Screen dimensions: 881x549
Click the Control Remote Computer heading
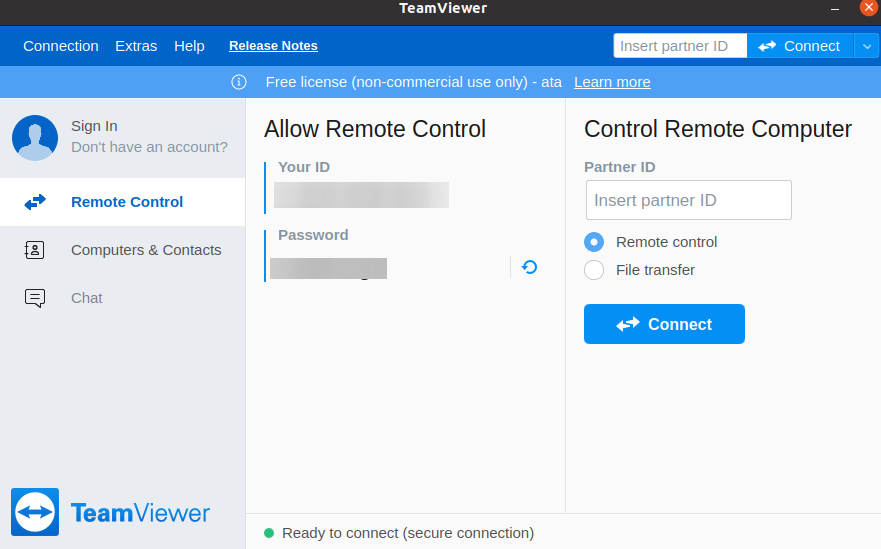717,129
